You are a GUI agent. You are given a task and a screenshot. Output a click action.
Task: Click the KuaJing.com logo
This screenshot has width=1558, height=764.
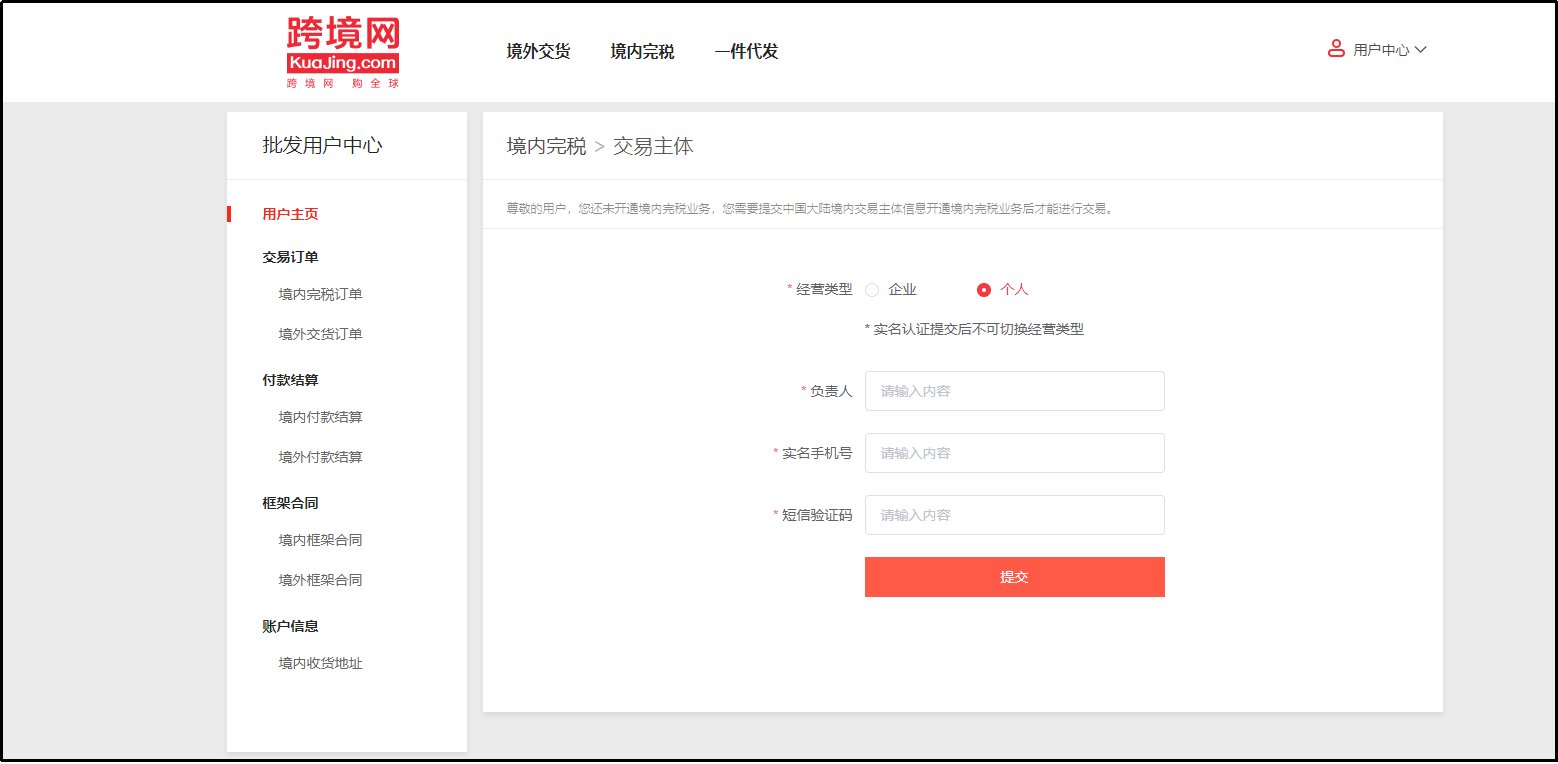coord(342,52)
